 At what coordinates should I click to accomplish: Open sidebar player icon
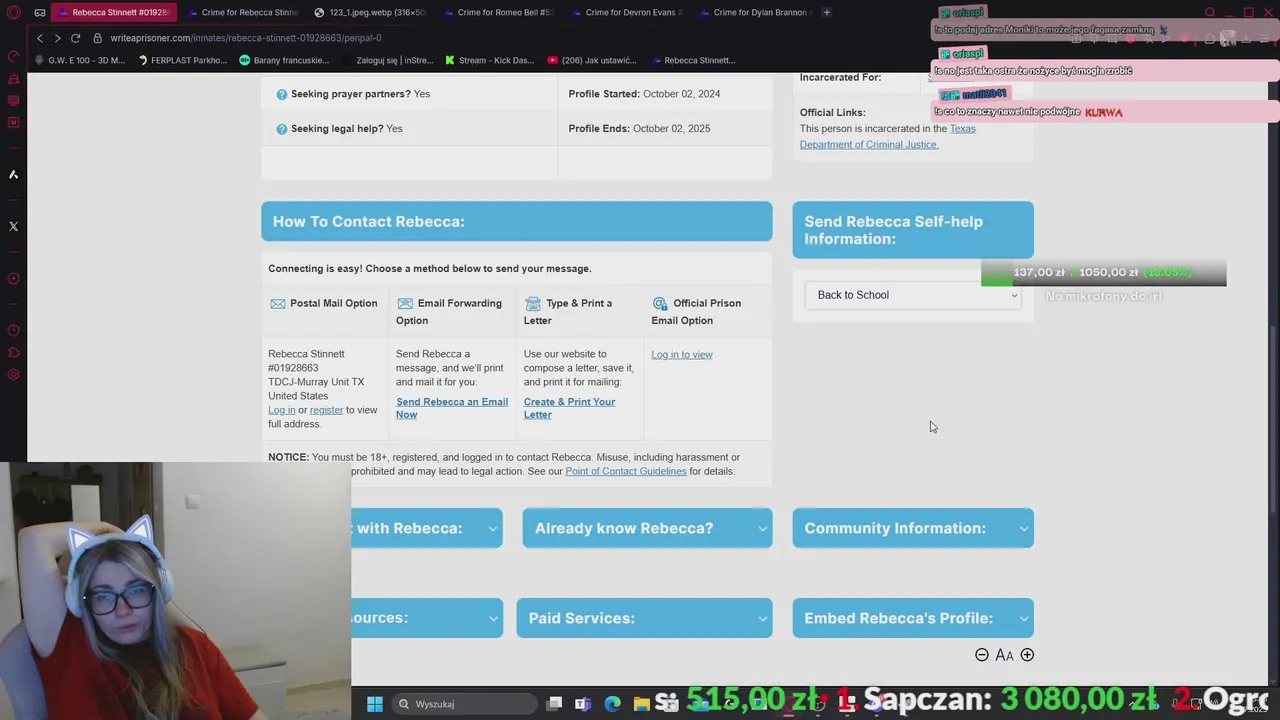click(x=13, y=278)
